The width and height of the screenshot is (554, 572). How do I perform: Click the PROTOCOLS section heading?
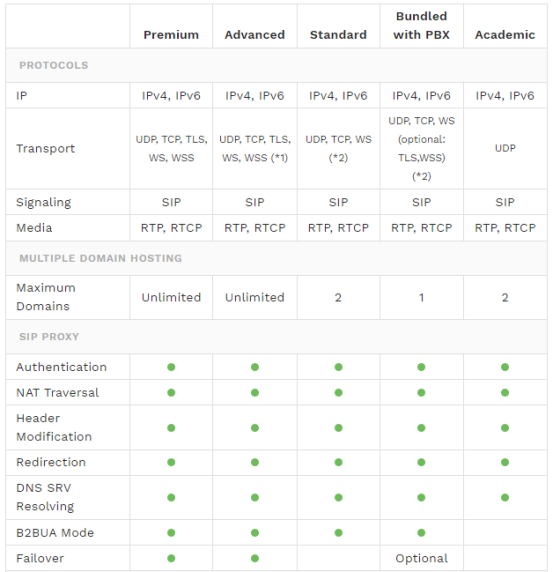point(54,65)
